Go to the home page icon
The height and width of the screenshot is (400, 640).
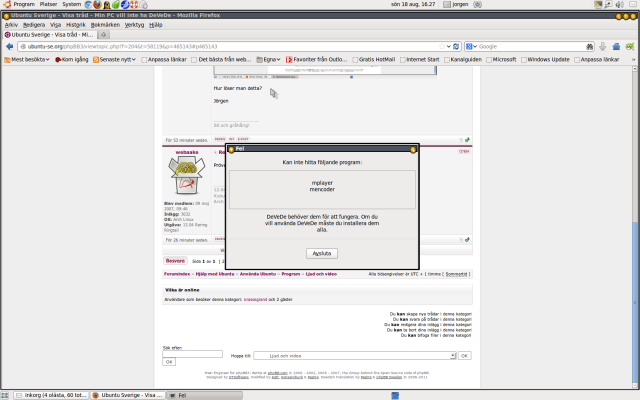click(x=616, y=47)
